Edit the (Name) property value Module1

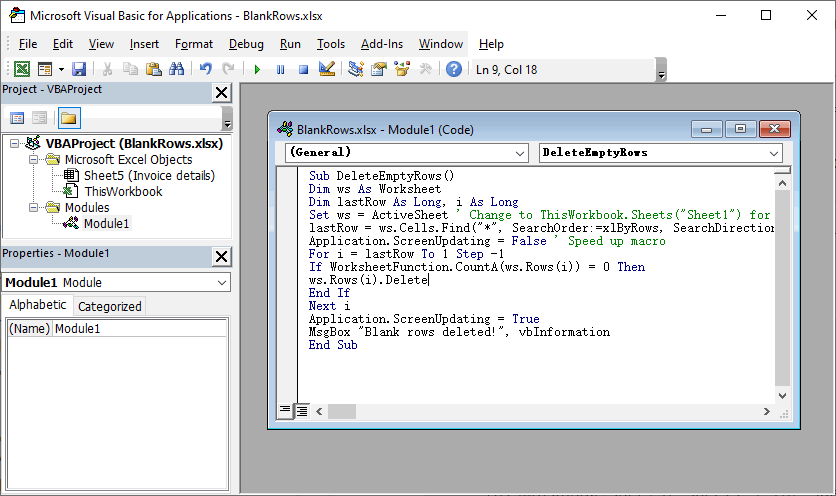click(140, 329)
